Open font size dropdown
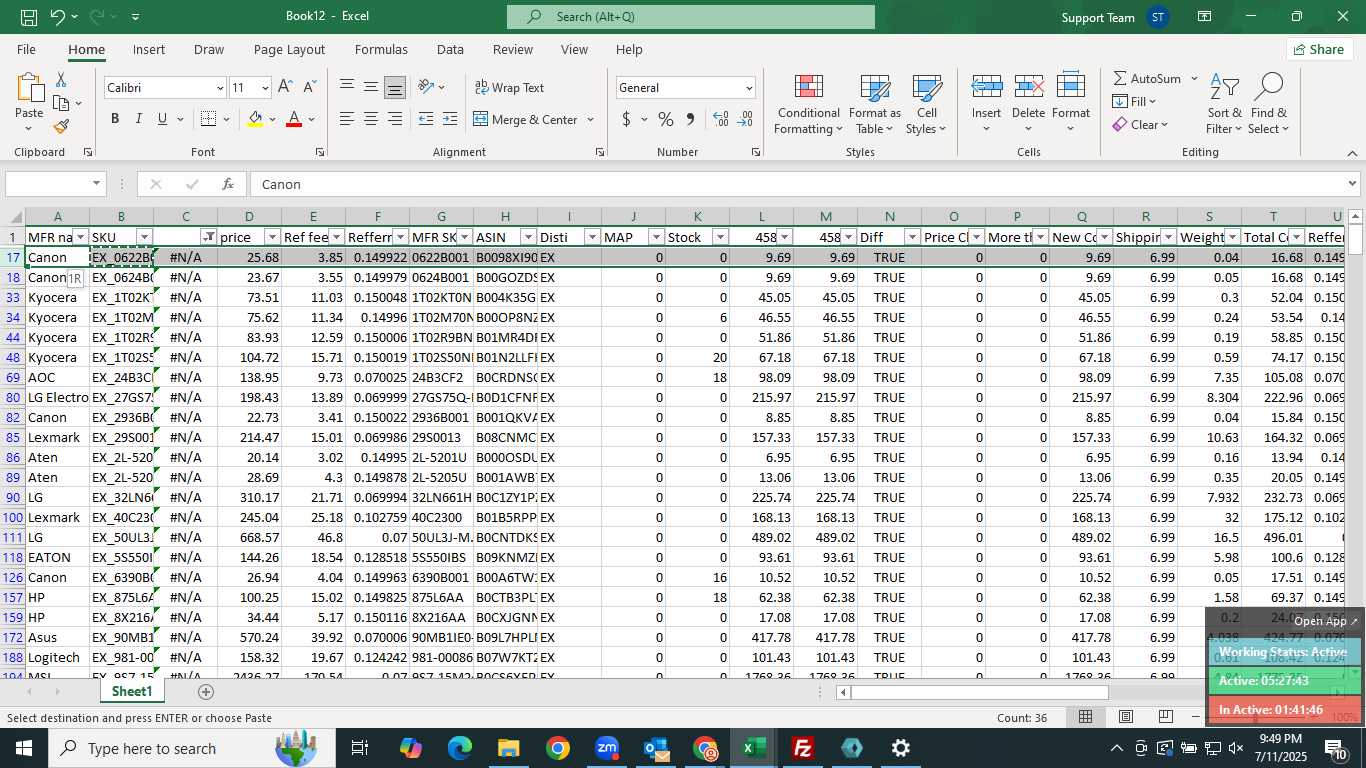Screen dimensions: 1366x768 click(x=264, y=88)
